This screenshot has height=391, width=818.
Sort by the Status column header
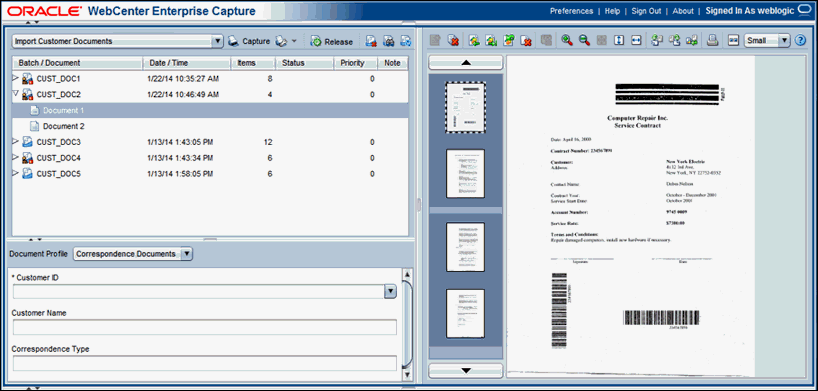pyautogui.click(x=304, y=63)
